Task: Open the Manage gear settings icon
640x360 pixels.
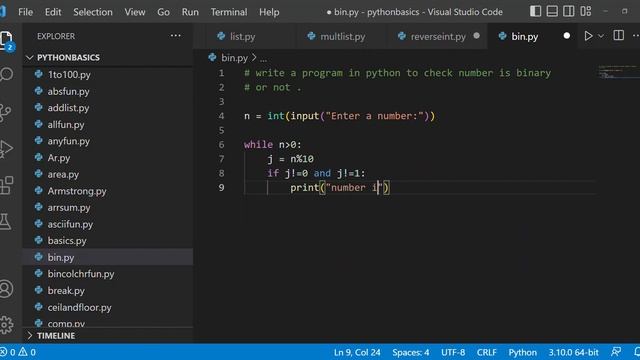Action: point(6,325)
